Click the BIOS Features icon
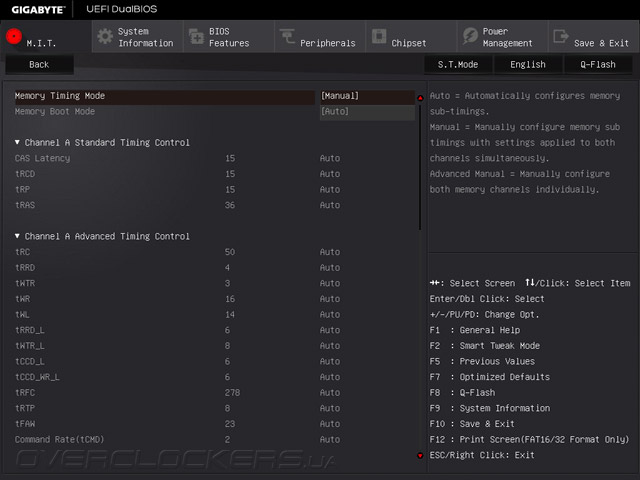640x480 pixels. tap(195, 37)
